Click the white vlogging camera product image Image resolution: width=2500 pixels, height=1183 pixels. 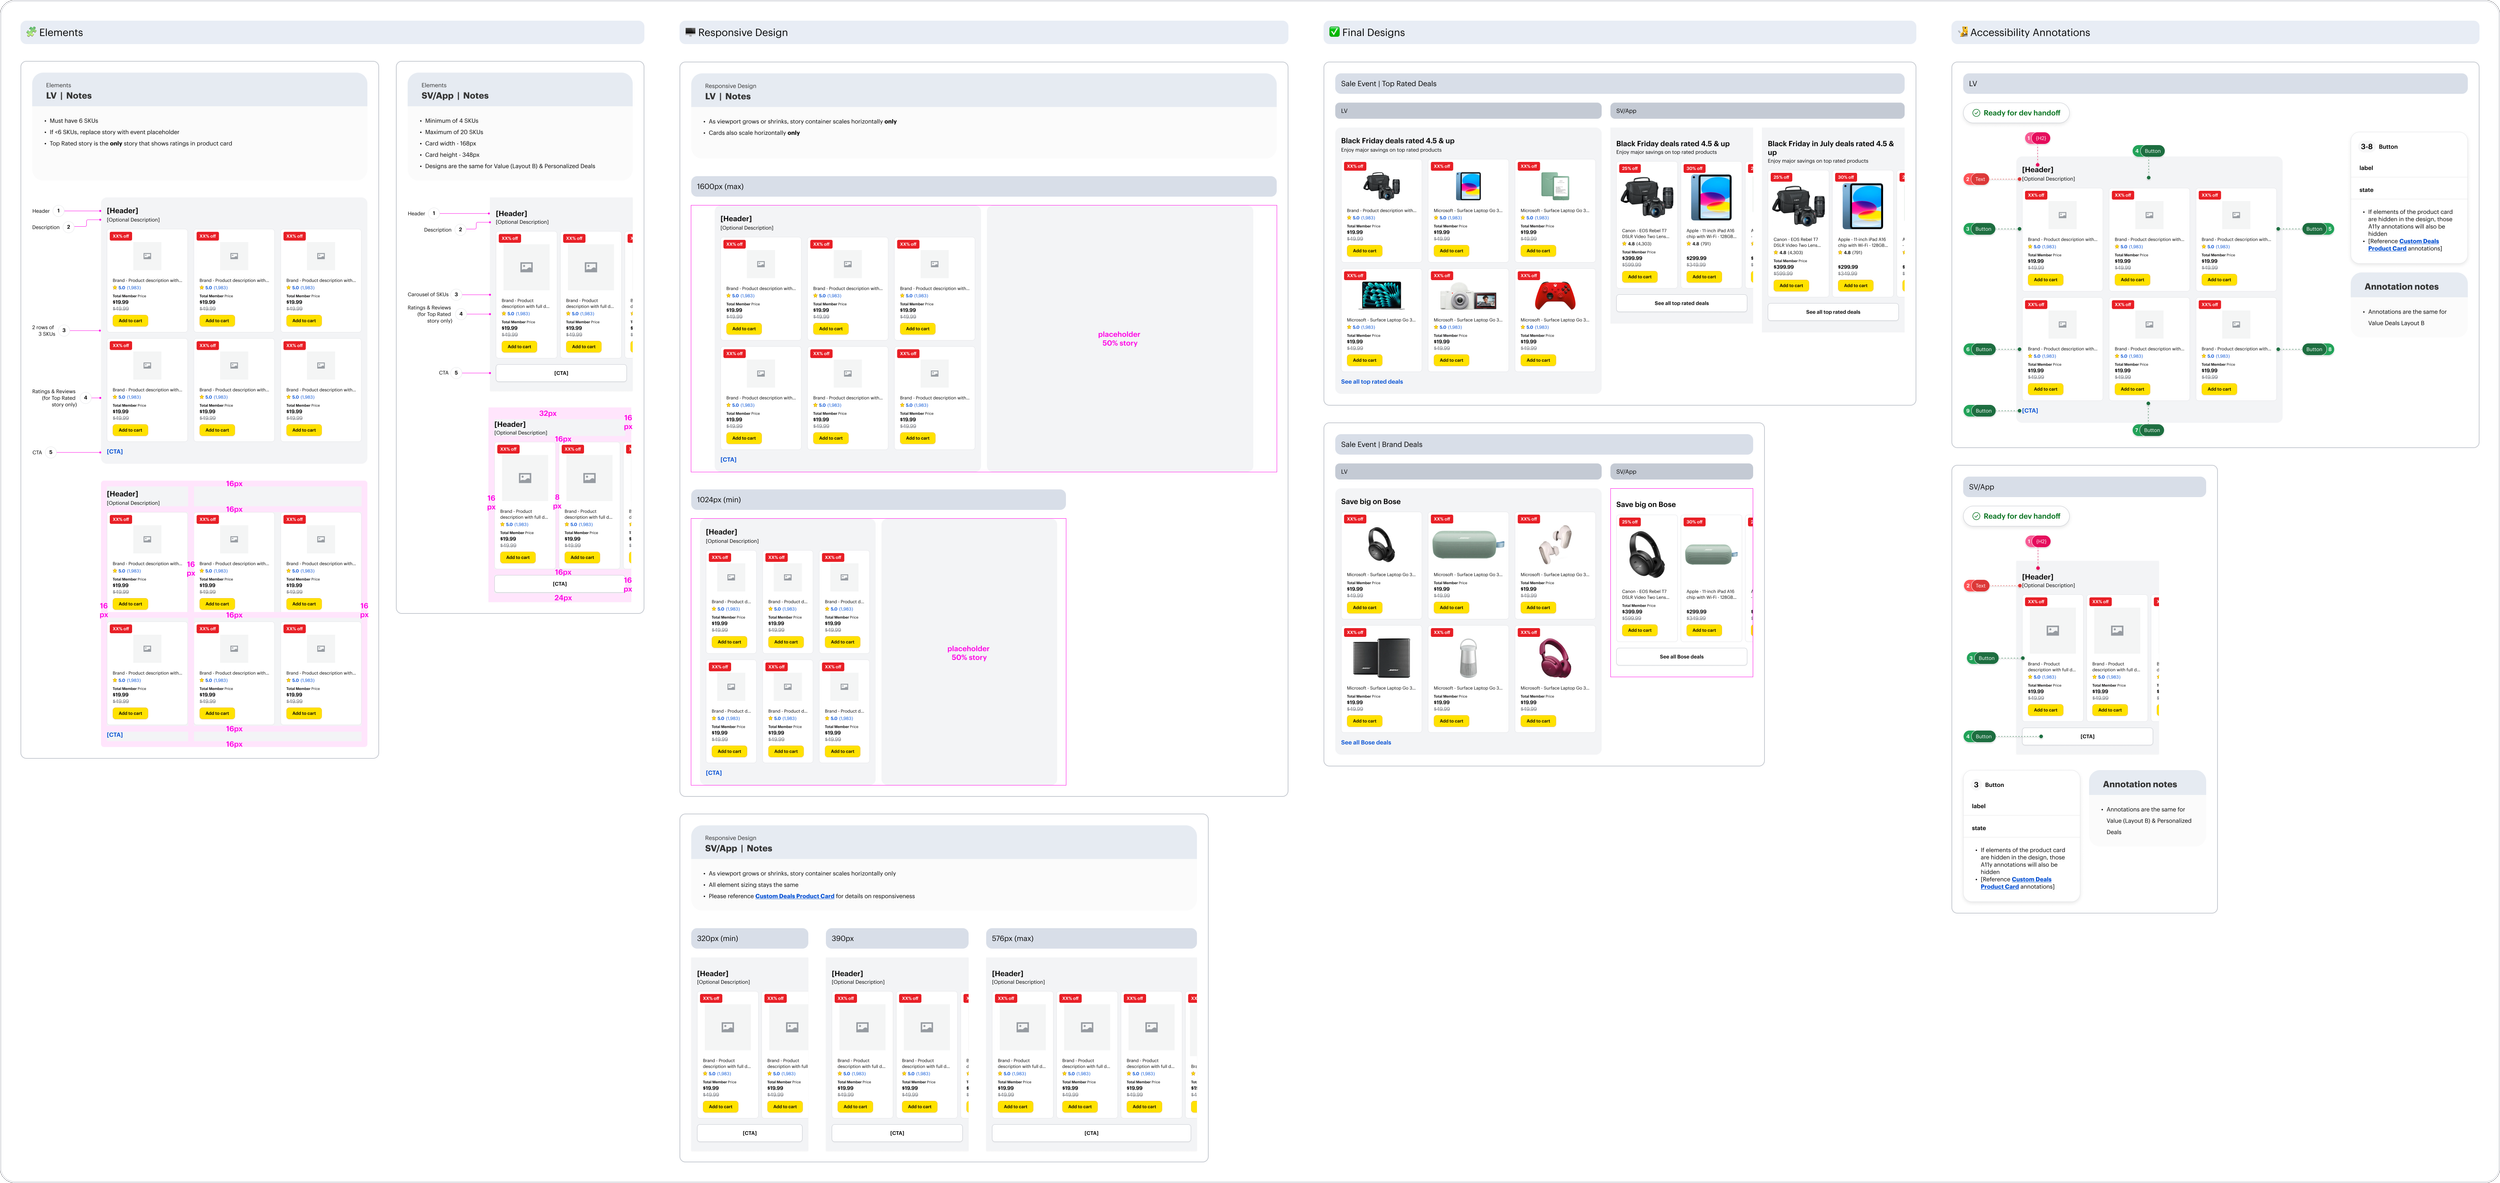1467,298
